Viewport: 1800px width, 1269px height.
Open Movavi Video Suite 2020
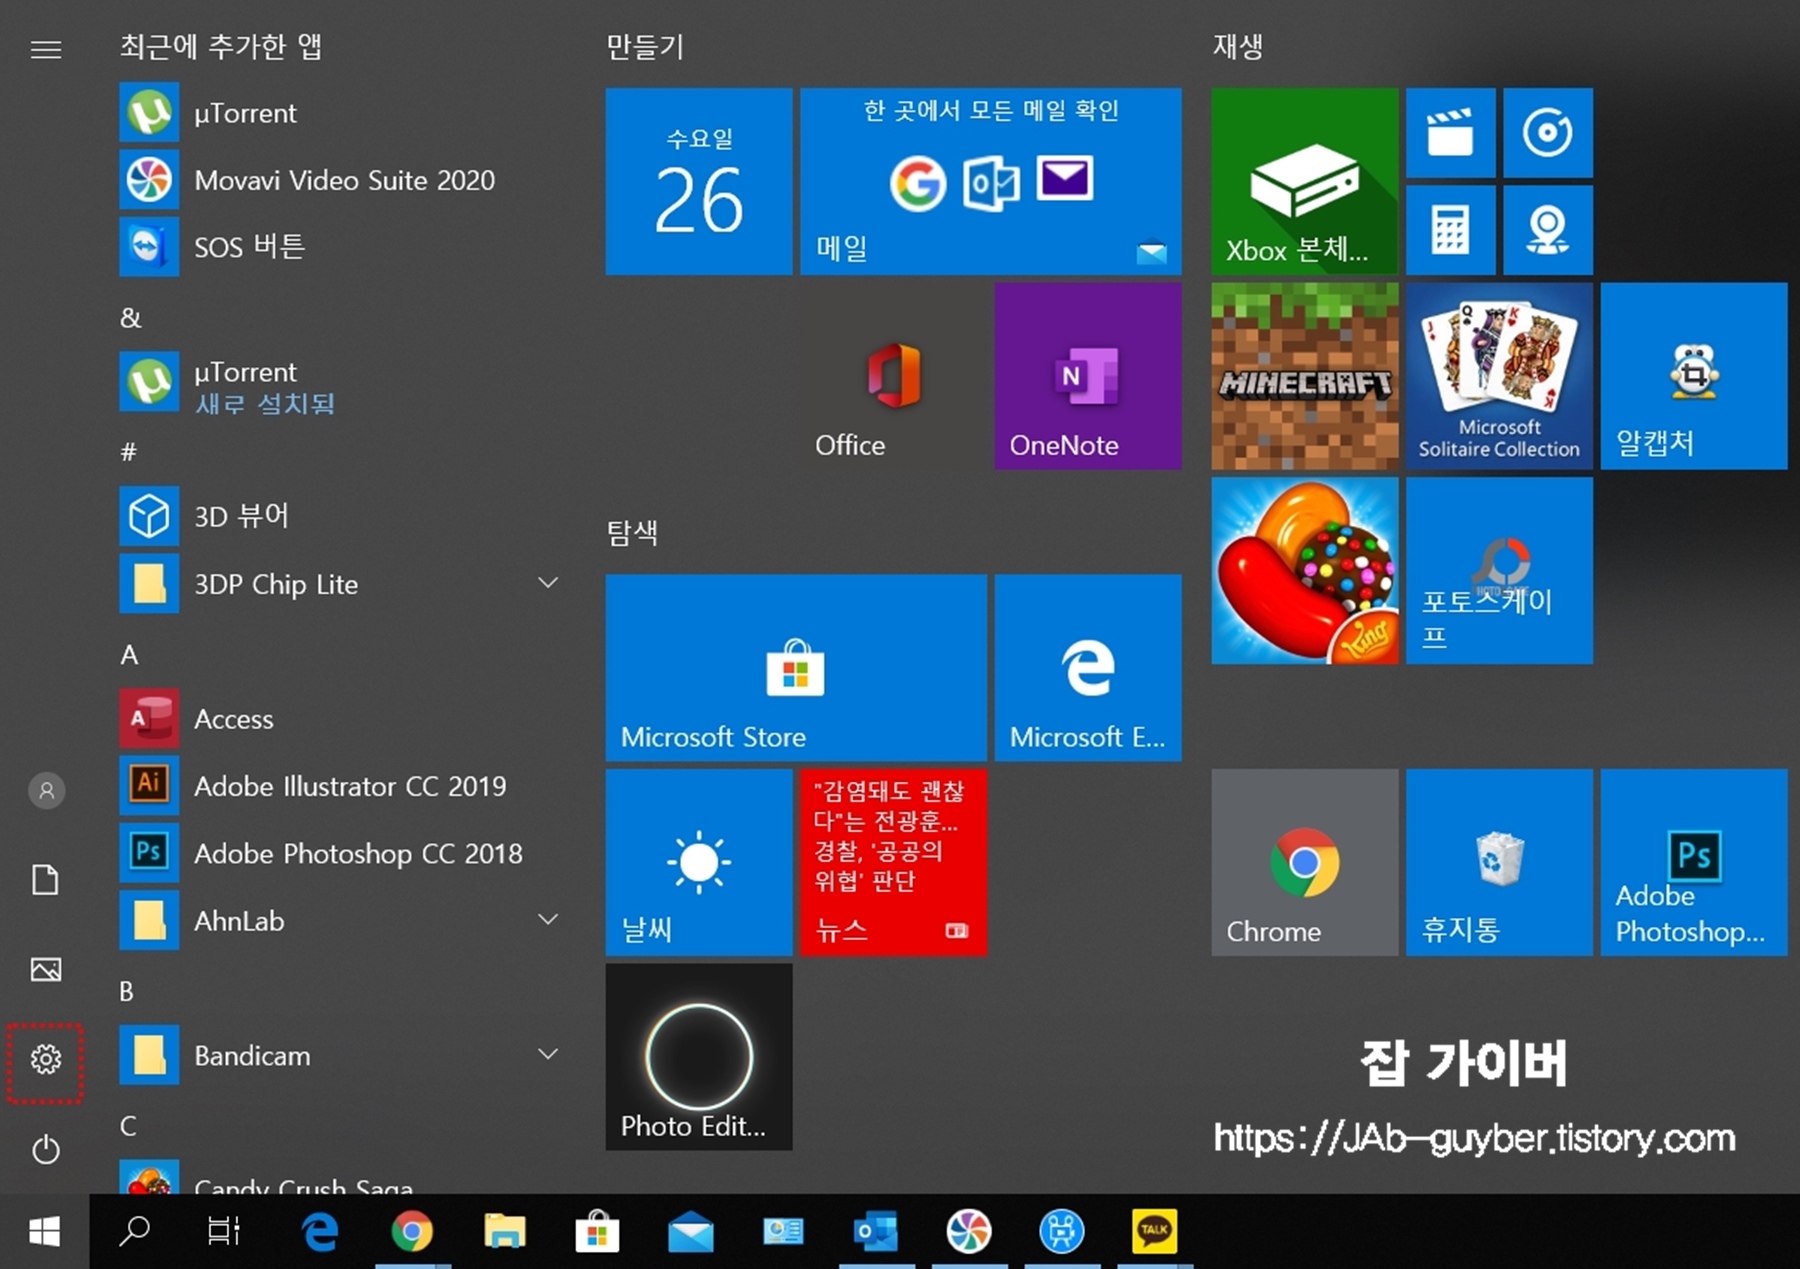pos(340,180)
